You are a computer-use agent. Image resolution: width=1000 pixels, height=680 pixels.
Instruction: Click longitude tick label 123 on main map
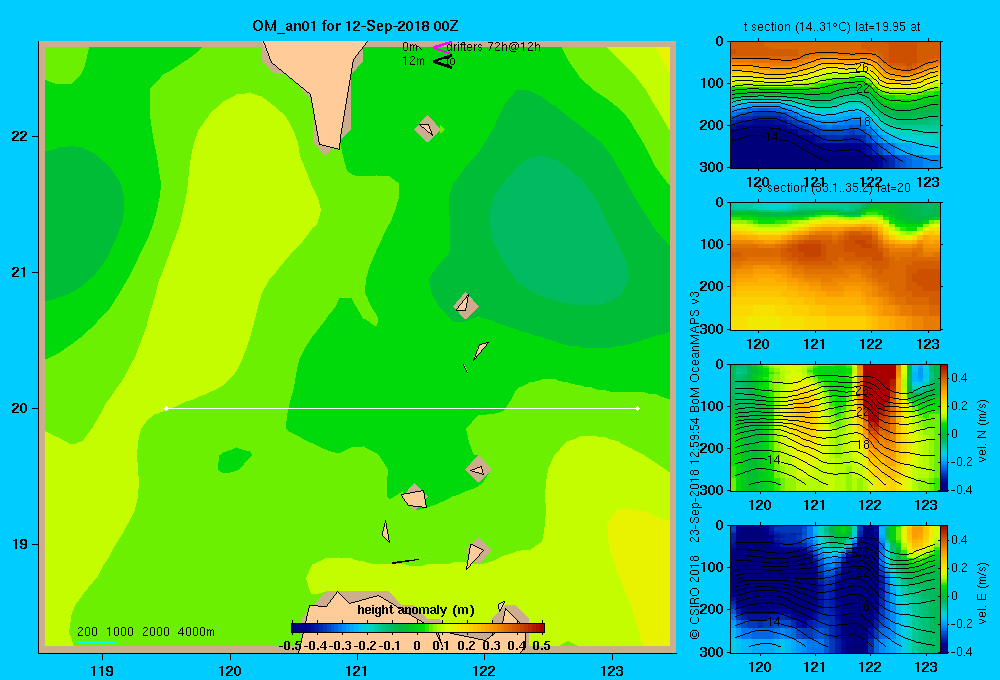tap(612, 670)
